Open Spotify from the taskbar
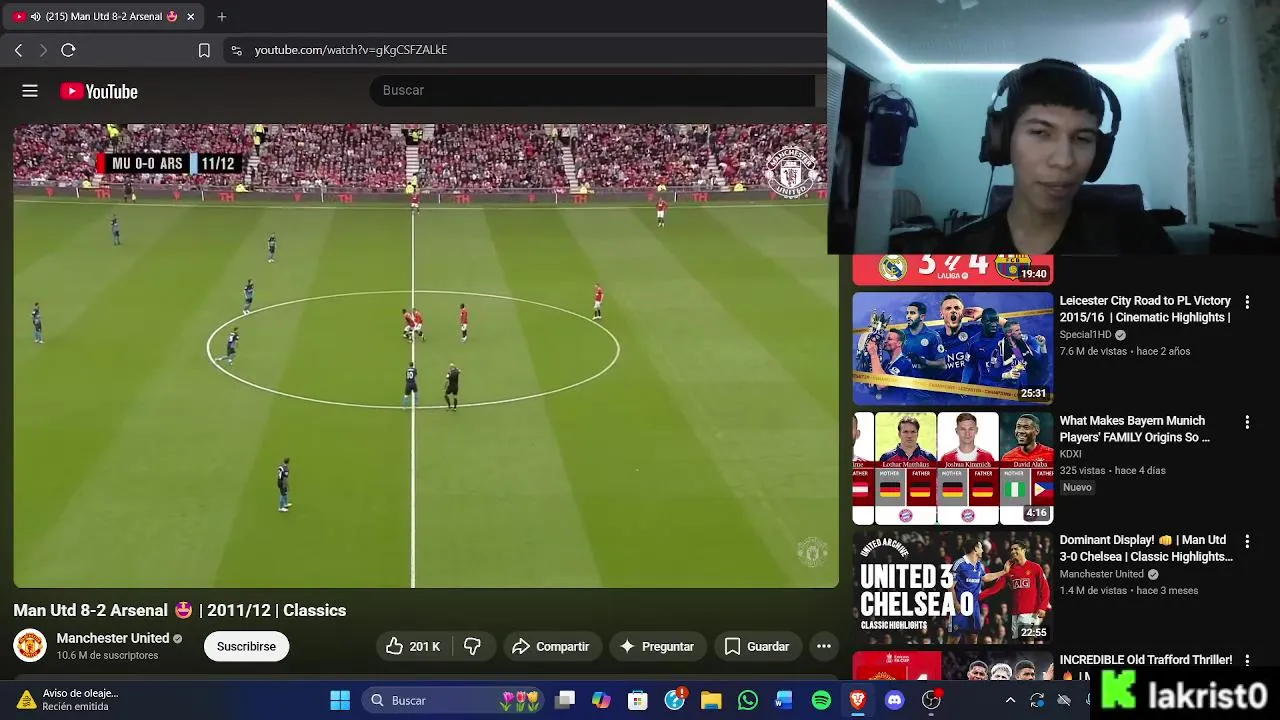 coord(821,700)
